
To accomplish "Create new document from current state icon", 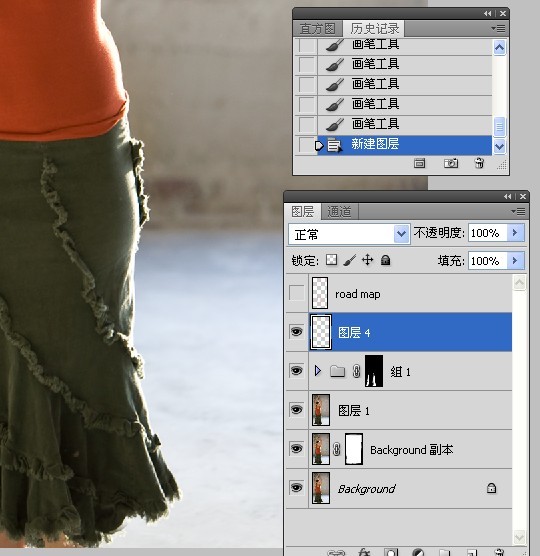I will pyautogui.click(x=419, y=163).
